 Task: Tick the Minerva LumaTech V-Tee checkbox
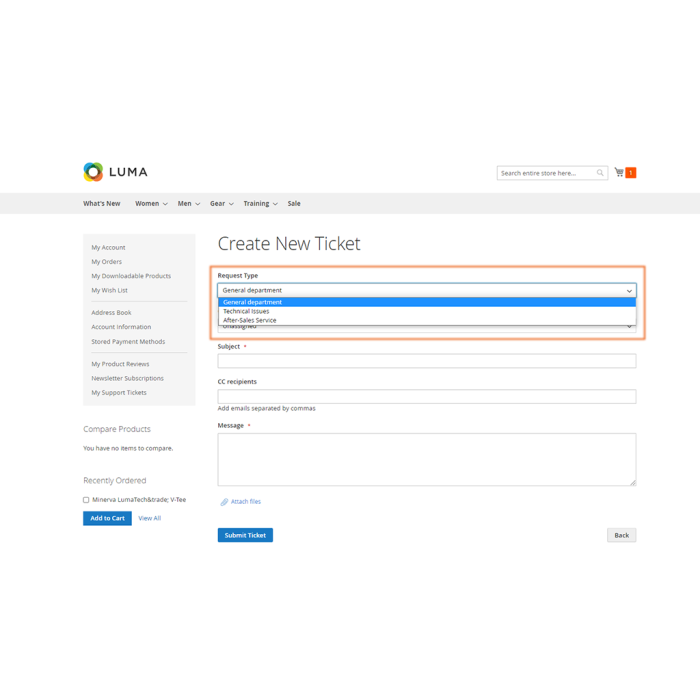[86, 500]
